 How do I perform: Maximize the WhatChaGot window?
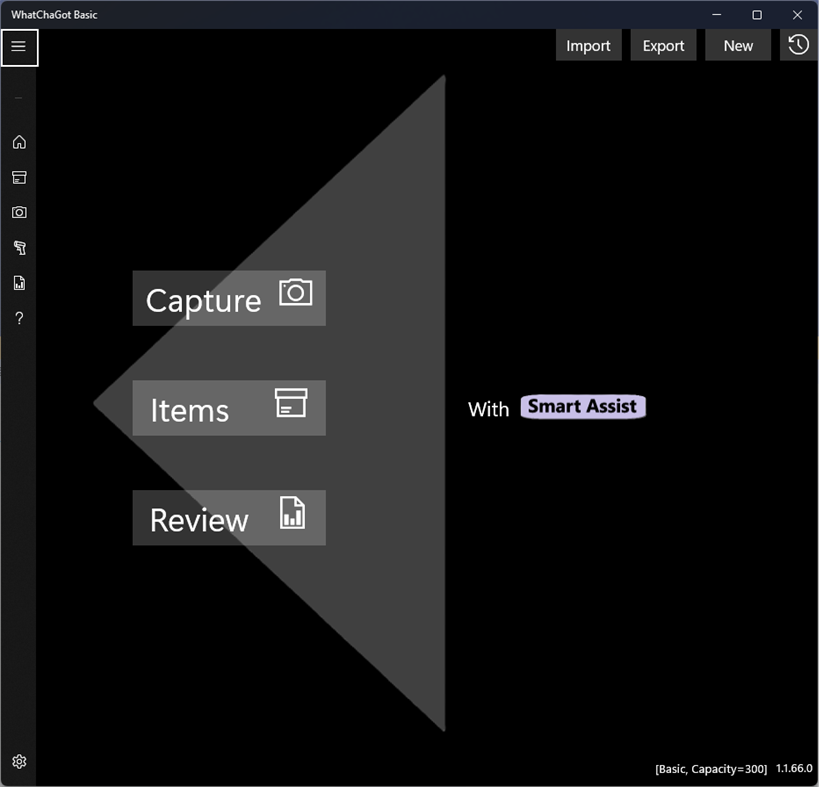pyautogui.click(x=757, y=15)
